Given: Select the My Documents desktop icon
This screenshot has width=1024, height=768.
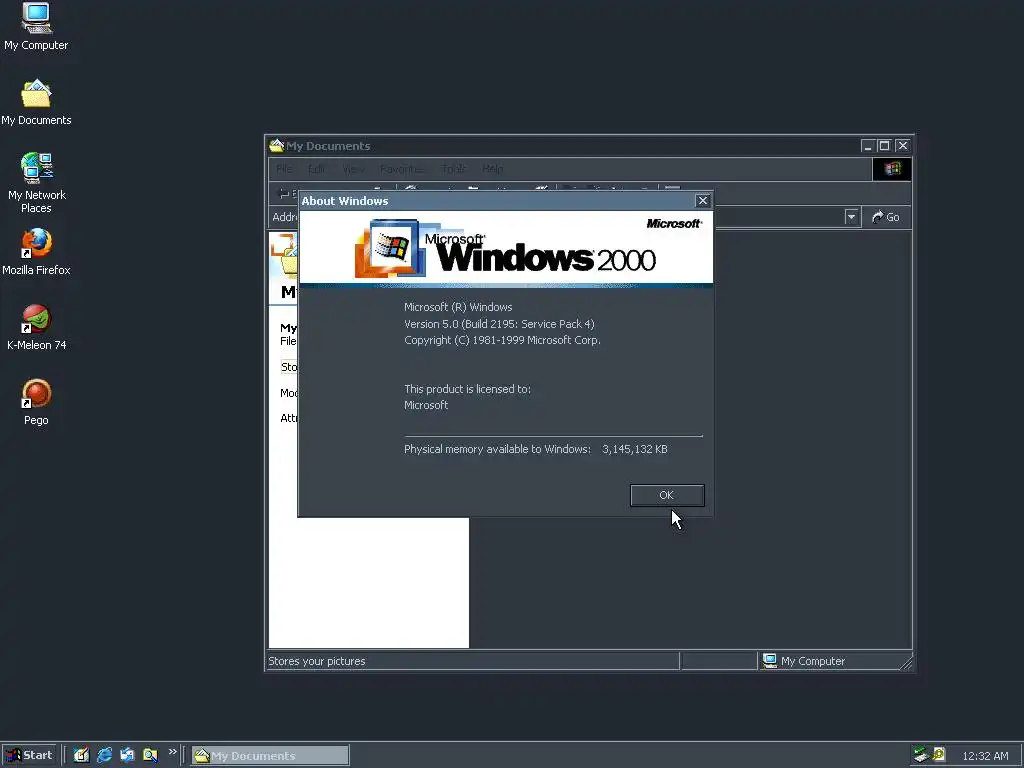Looking at the screenshot, I should tap(36, 103).
